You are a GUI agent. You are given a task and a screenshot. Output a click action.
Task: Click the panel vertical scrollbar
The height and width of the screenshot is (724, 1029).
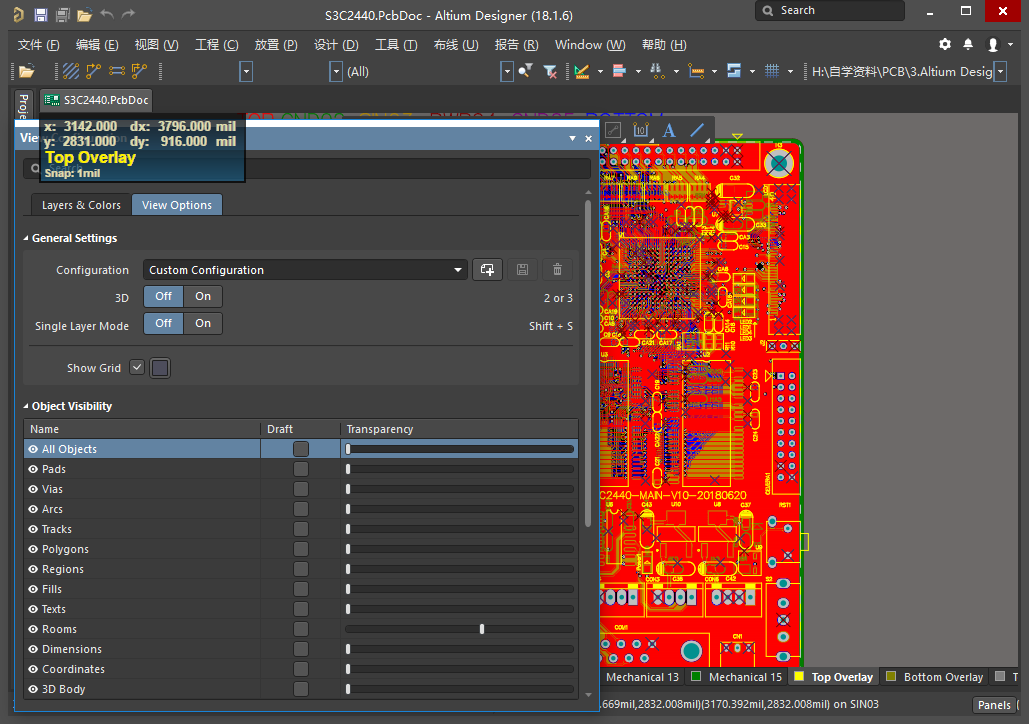[x=588, y=364]
